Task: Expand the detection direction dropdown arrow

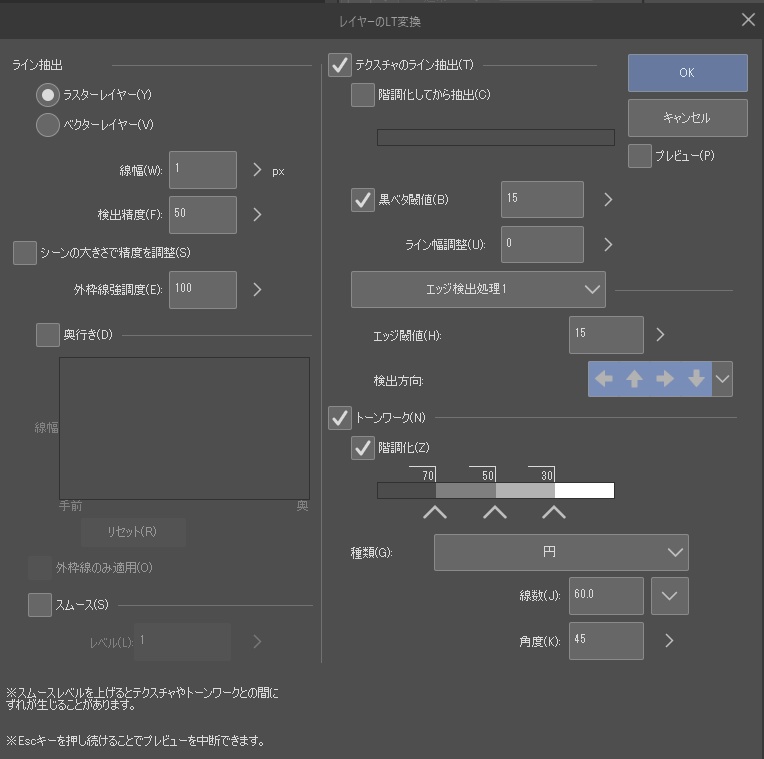Action: (723, 379)
